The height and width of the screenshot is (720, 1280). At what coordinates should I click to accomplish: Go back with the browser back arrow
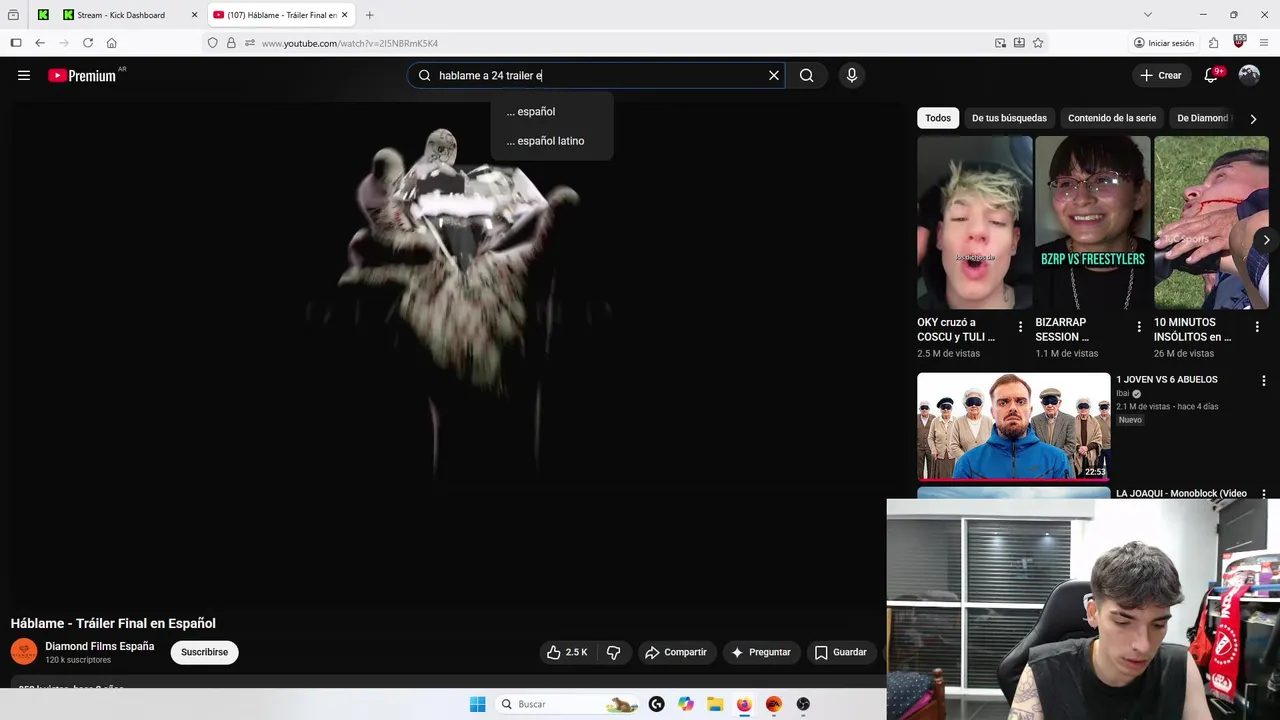pos(40,43)
